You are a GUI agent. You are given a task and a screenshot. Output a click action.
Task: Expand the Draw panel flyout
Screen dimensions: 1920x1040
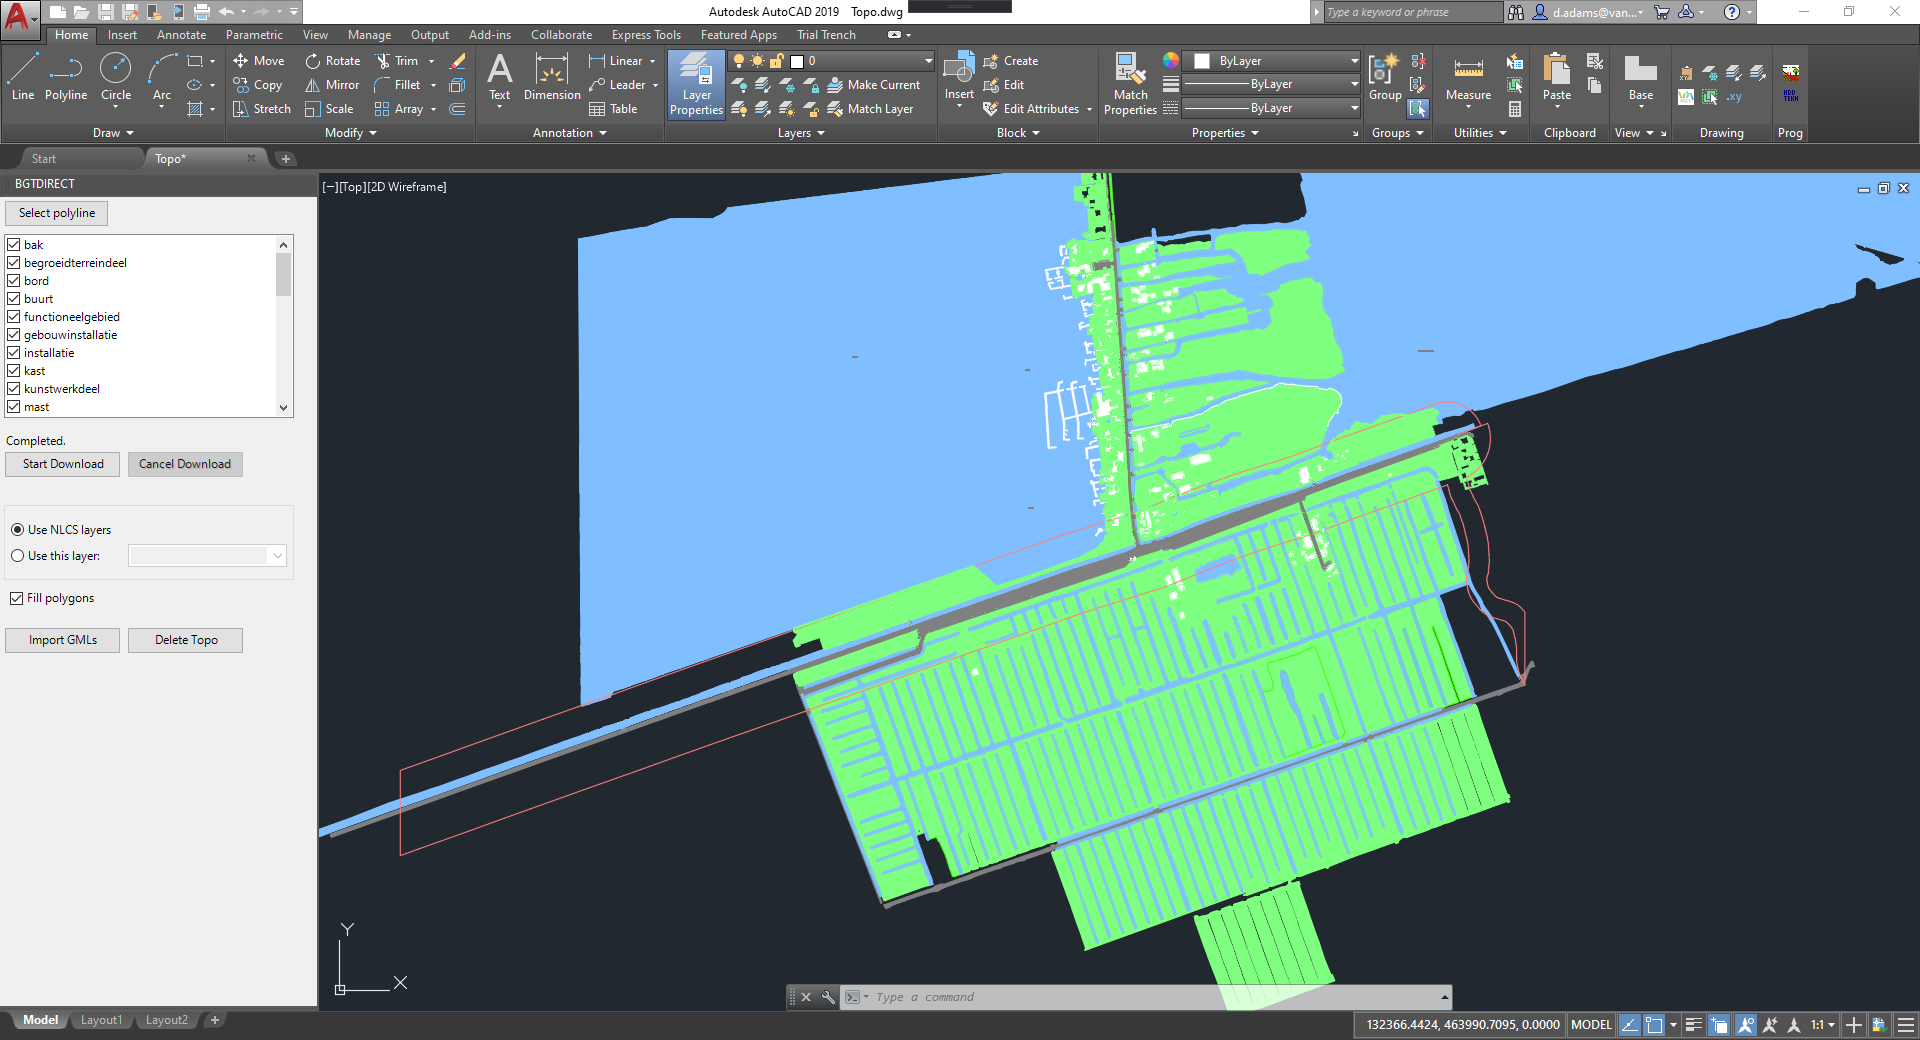[112, 133]
